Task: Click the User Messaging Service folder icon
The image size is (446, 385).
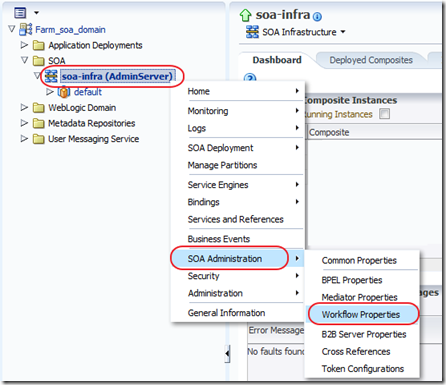Action: pyautogui.click(x=39, y=139)
